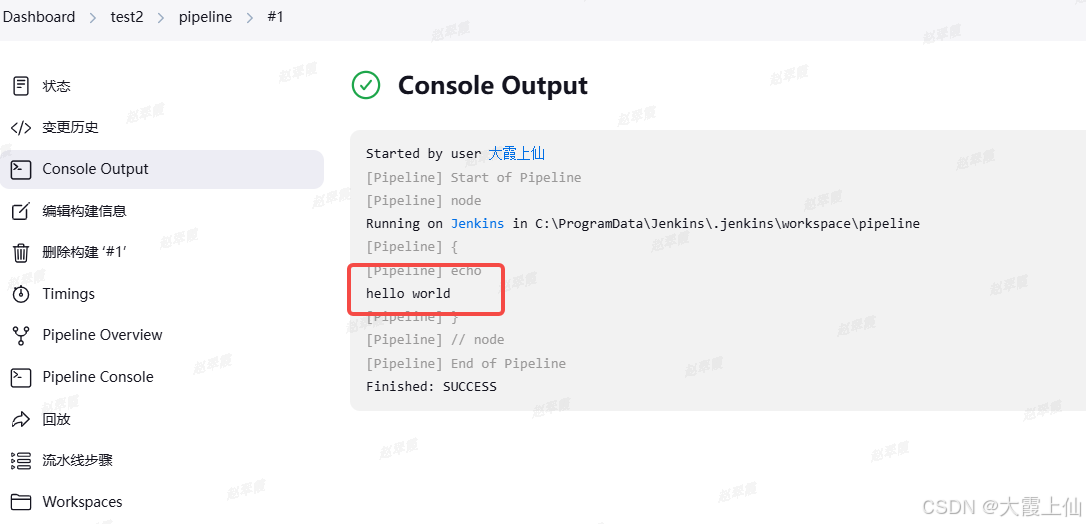Click the Pipeline Console terminal icon
This screenshot has height=524, width=1086.
click(x=21, y=377)
